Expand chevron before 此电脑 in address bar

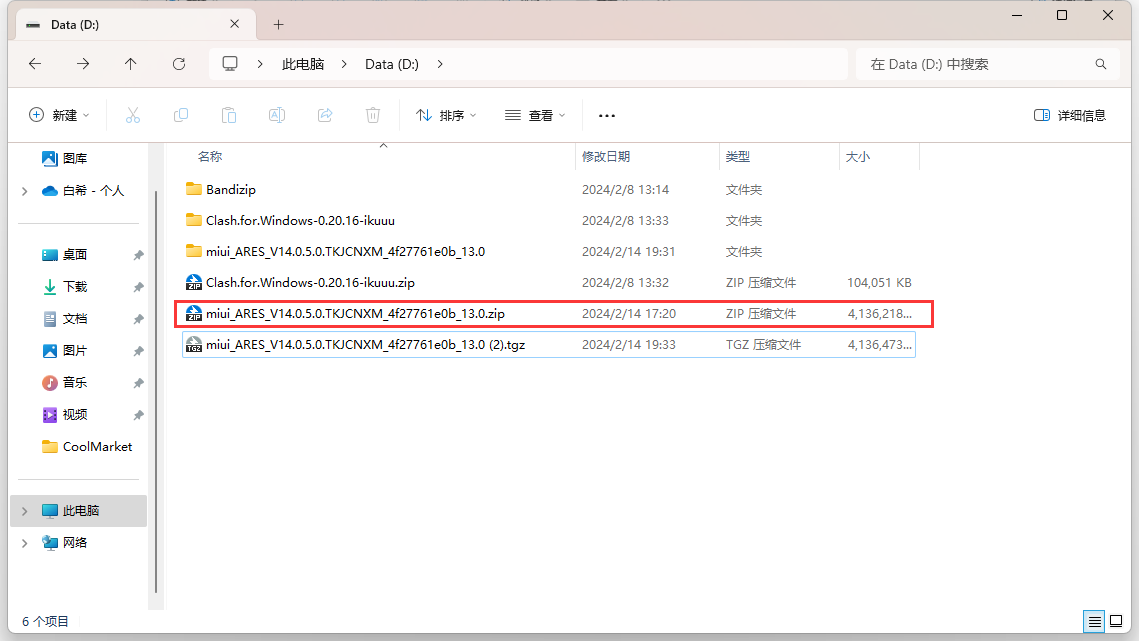(x=260, y=64)
